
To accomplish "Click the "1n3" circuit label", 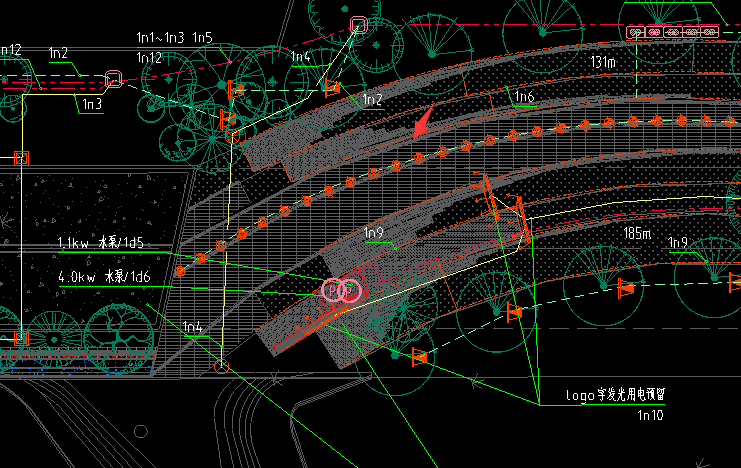I will pyautogui.click(x=92, y=104).
